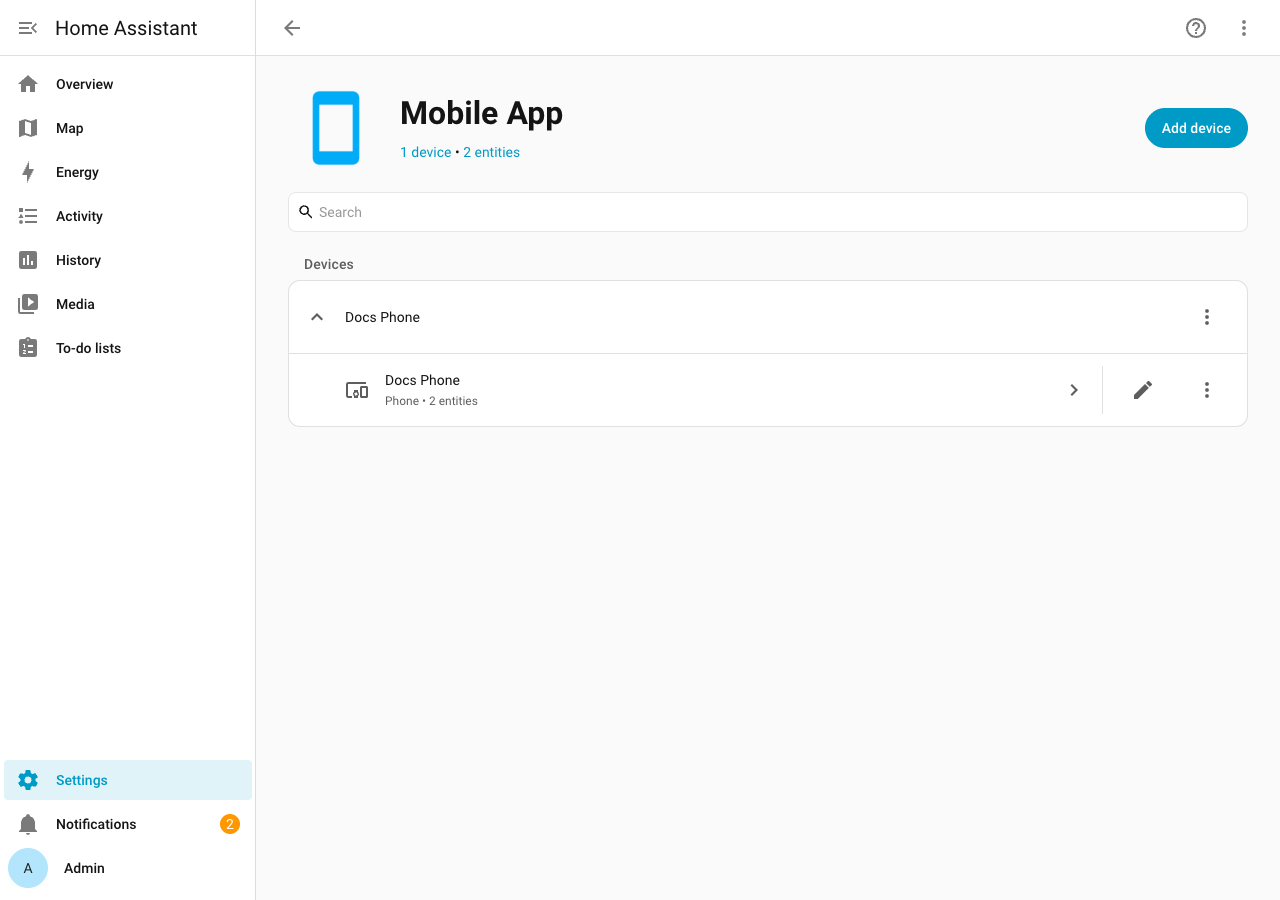Click the Notifications bell icon
The image size is (1280, 900).
[x=28, y=824]
